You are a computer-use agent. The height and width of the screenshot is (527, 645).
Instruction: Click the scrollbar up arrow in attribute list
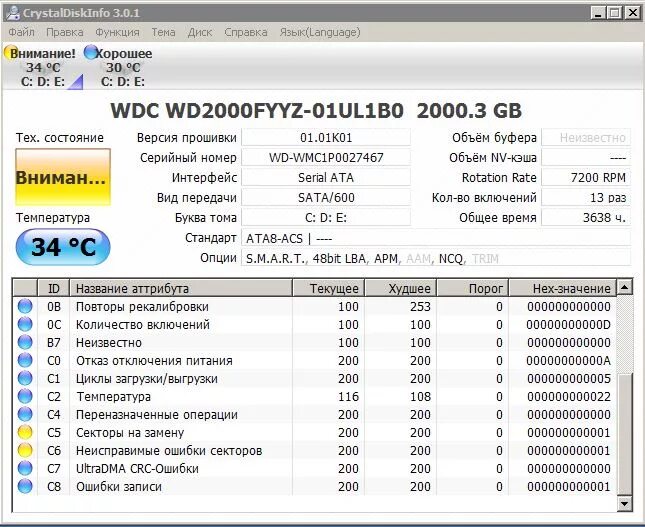point(624,287)
